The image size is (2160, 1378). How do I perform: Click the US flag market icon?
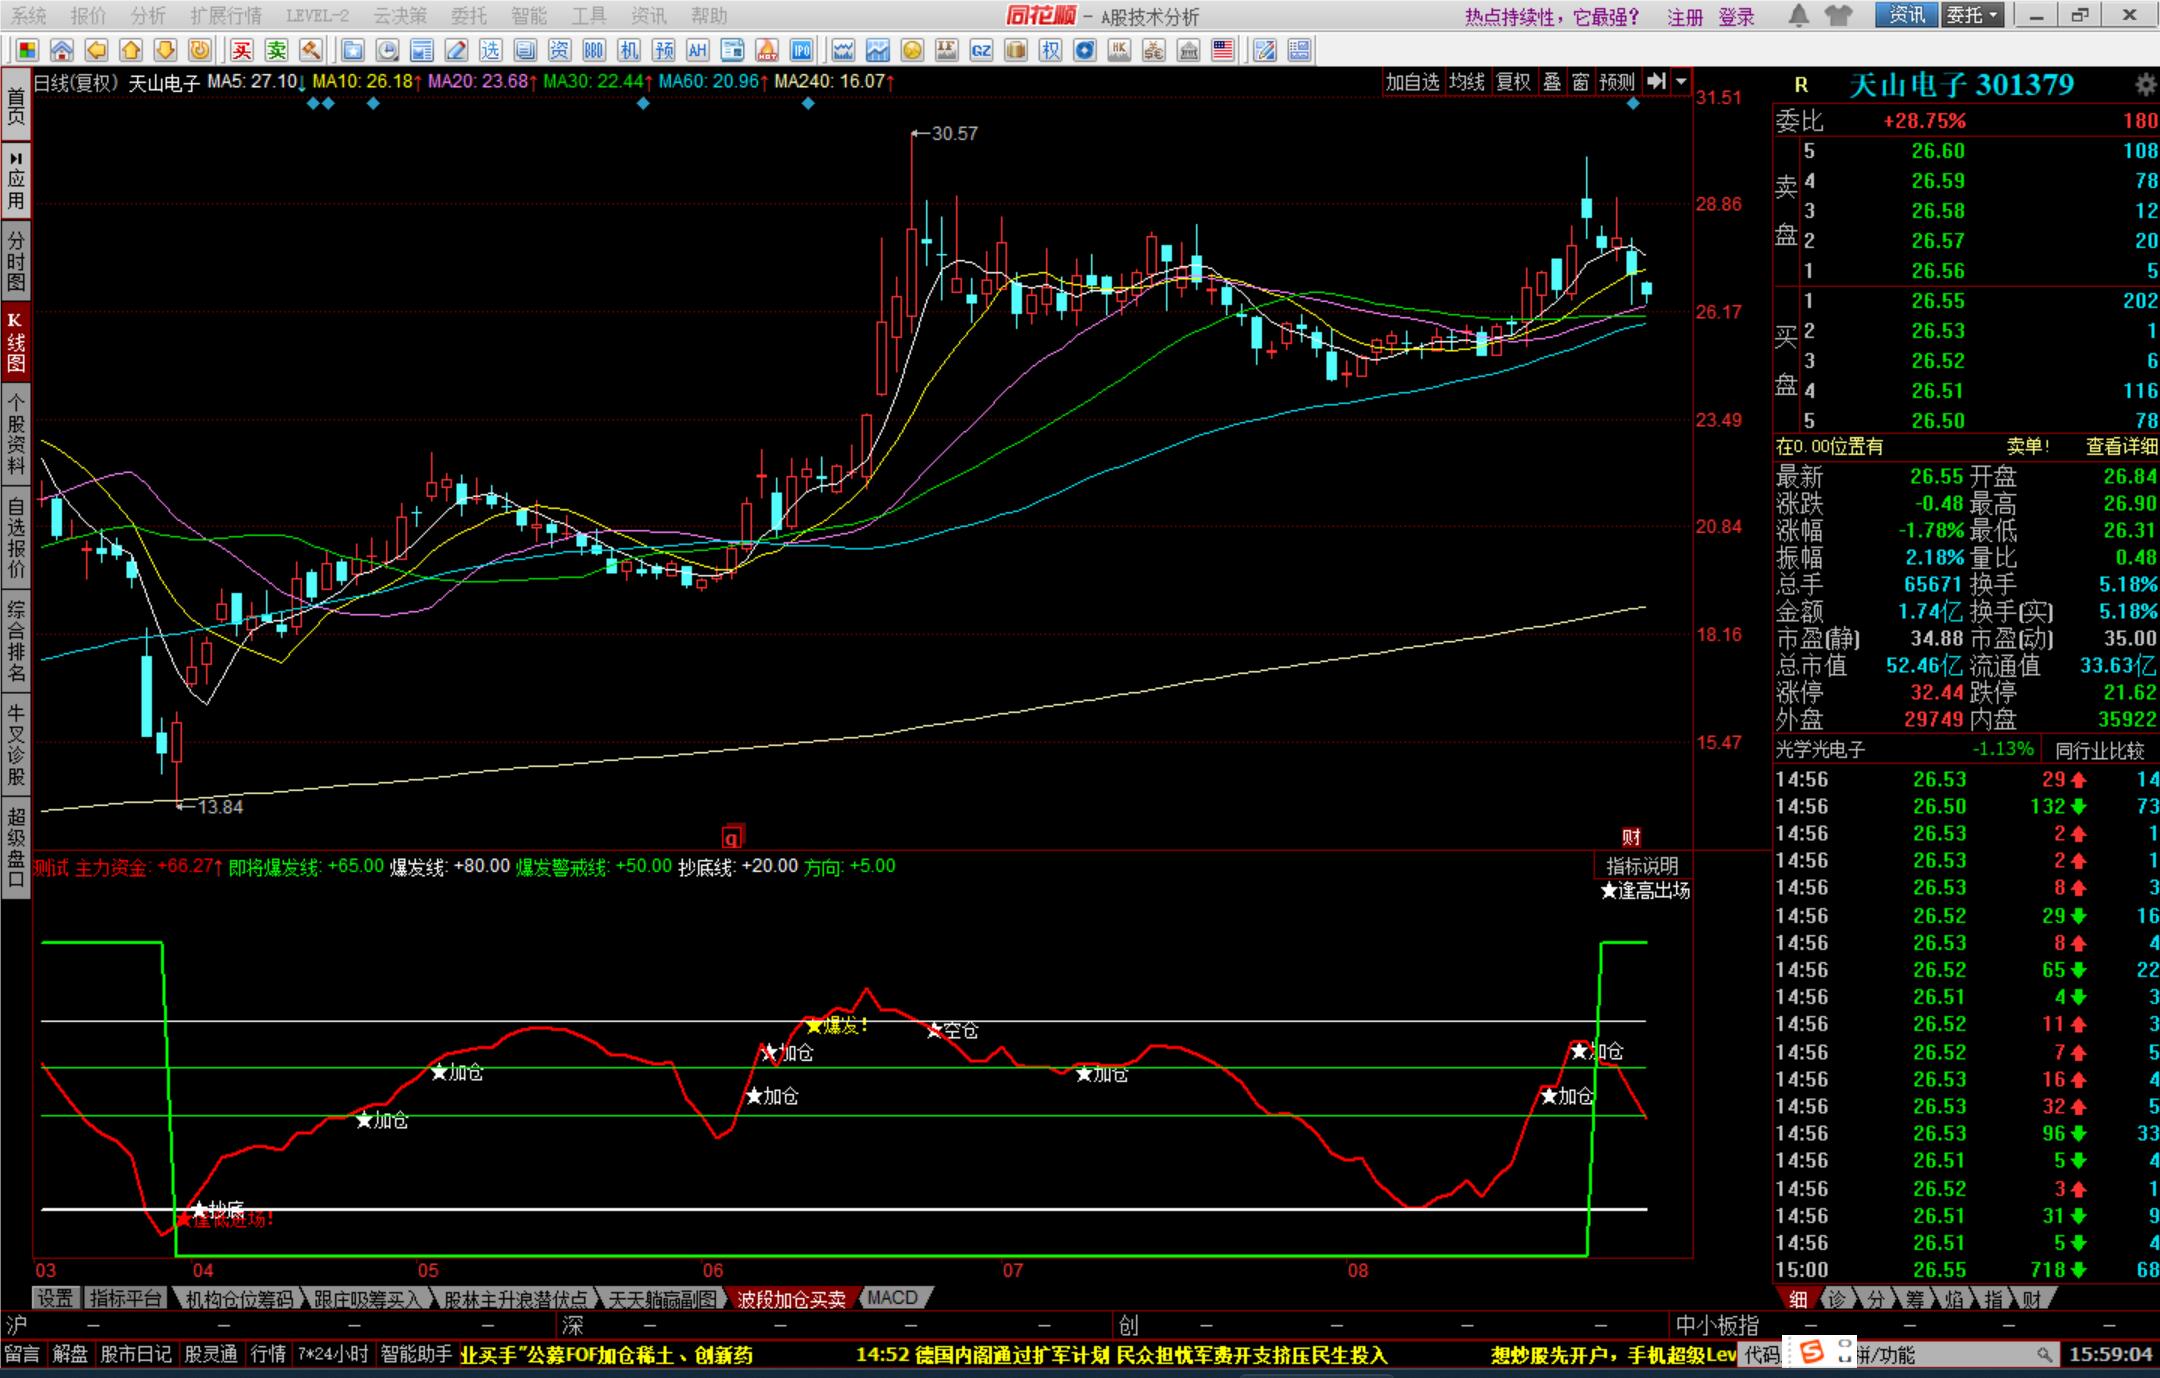tap(1222, 50)
